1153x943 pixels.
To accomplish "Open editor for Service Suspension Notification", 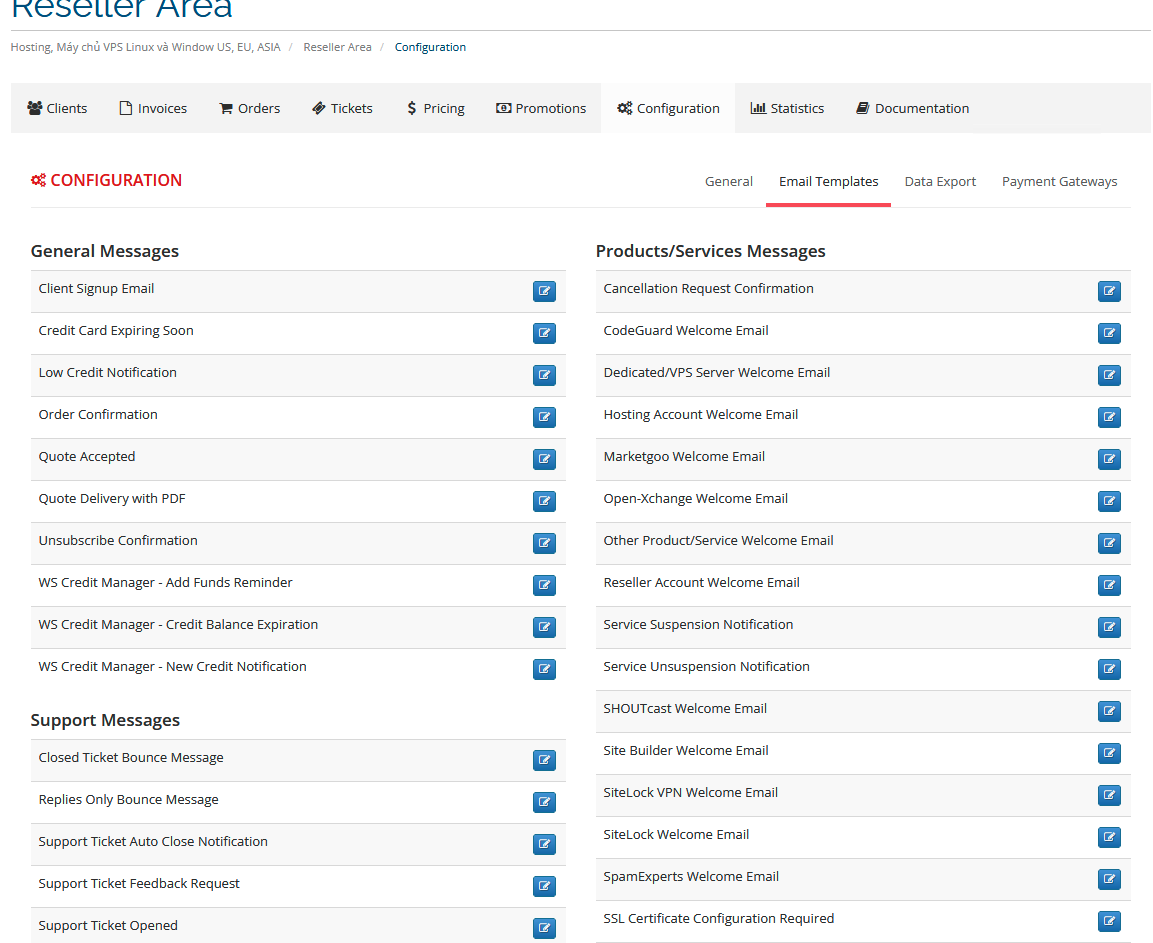I will click(1109, 628).
